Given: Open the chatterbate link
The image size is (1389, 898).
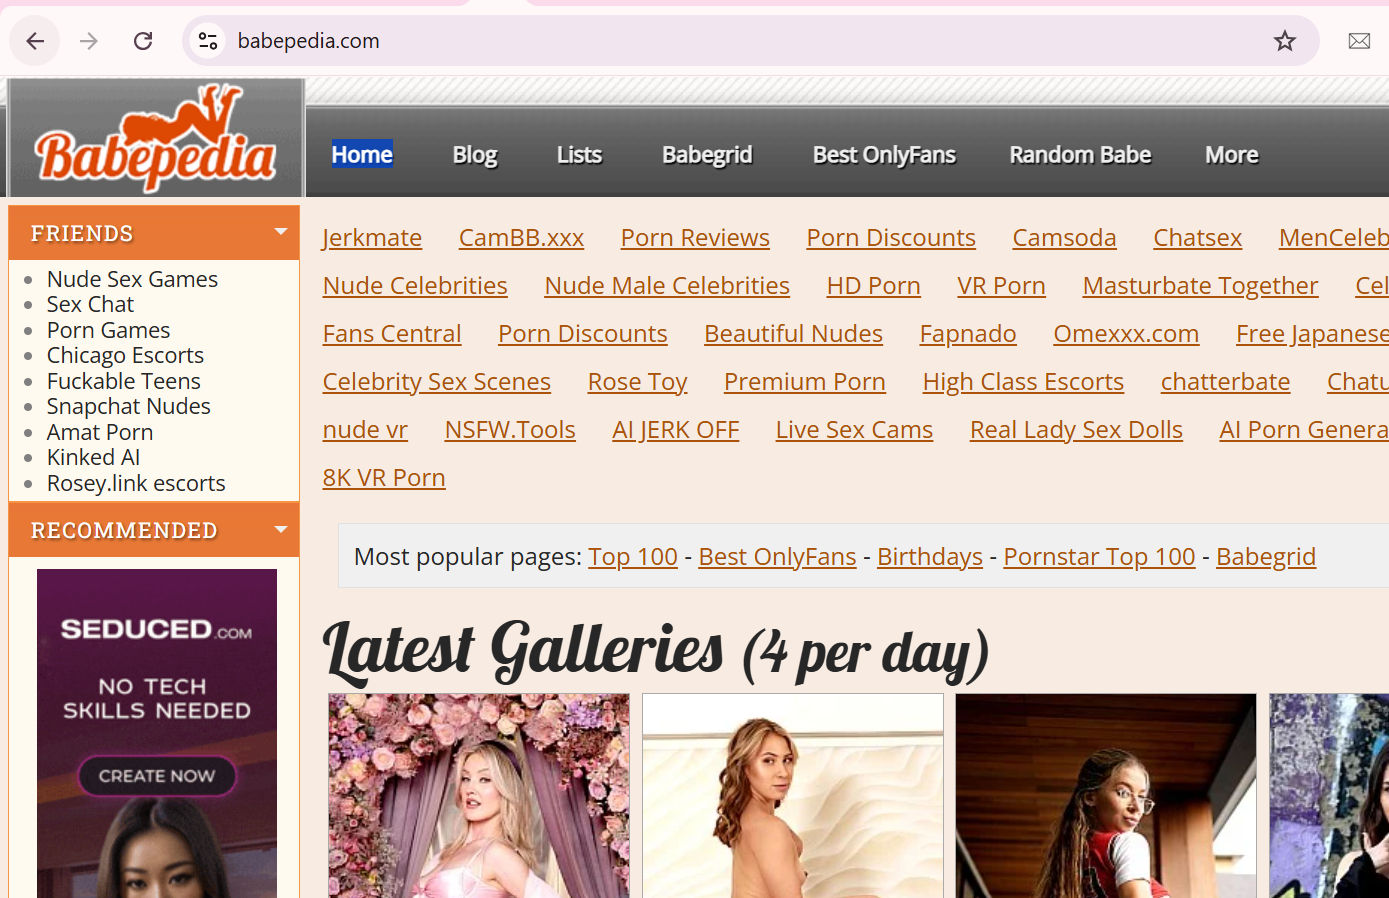Looking at the screenshot, I should [1225, 381].
